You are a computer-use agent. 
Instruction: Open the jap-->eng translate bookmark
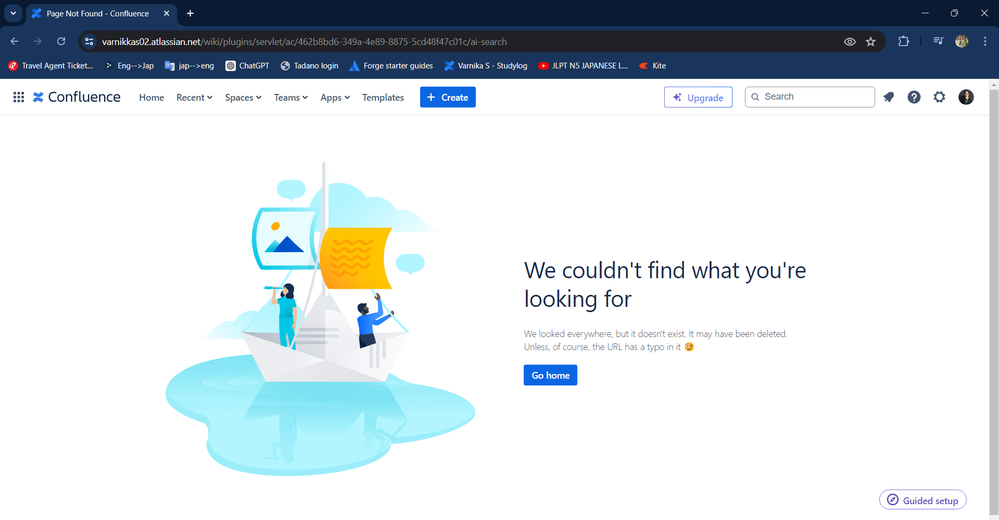189,66
